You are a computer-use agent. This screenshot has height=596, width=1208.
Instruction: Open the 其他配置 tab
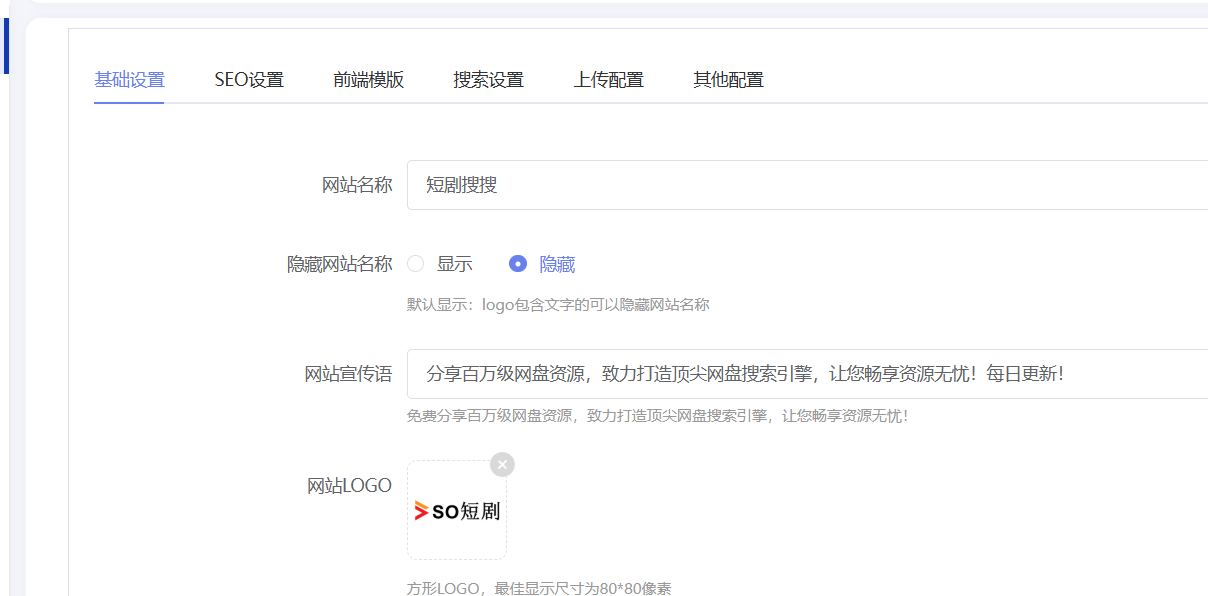coord(728,80)
